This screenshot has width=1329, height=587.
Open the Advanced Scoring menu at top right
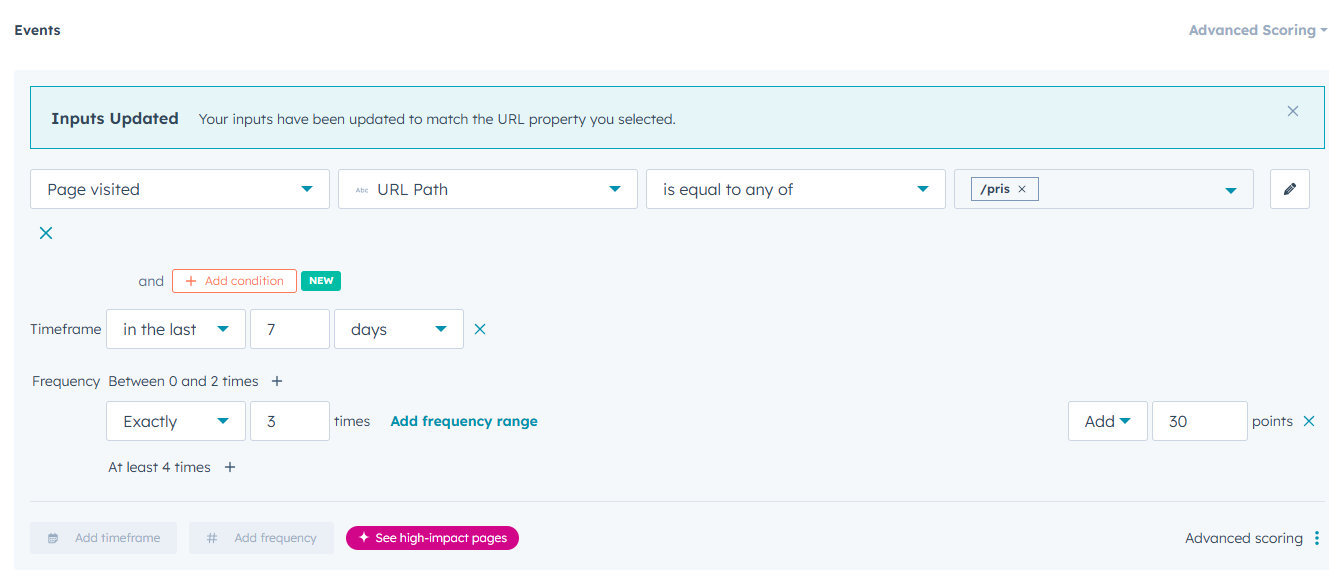[1257, 29]
